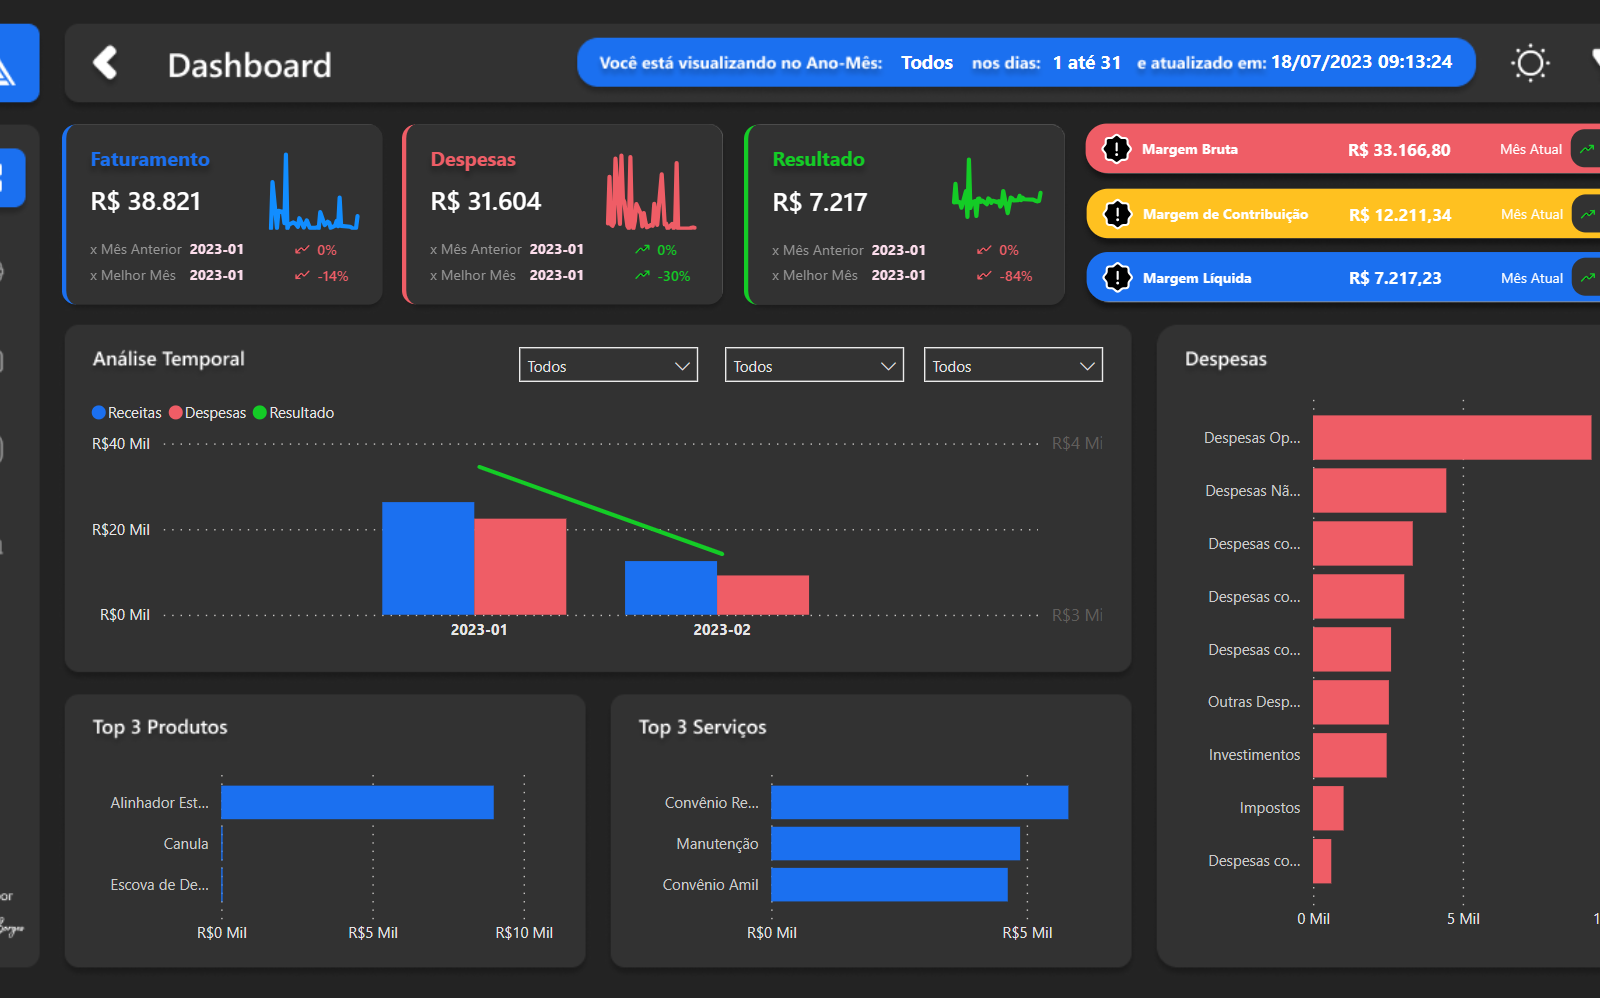Click the Dashboard page title
1600x998 pixels.
(x=250, y=65)
